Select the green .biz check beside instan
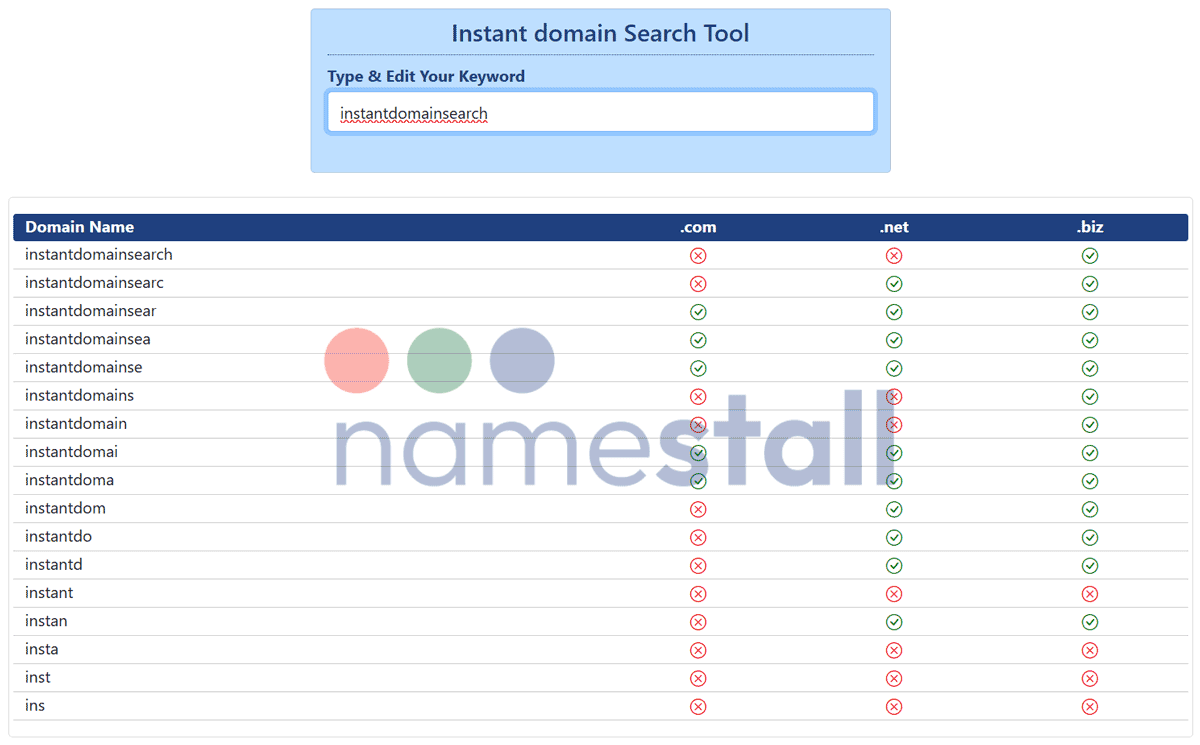 click(1090, 621)
